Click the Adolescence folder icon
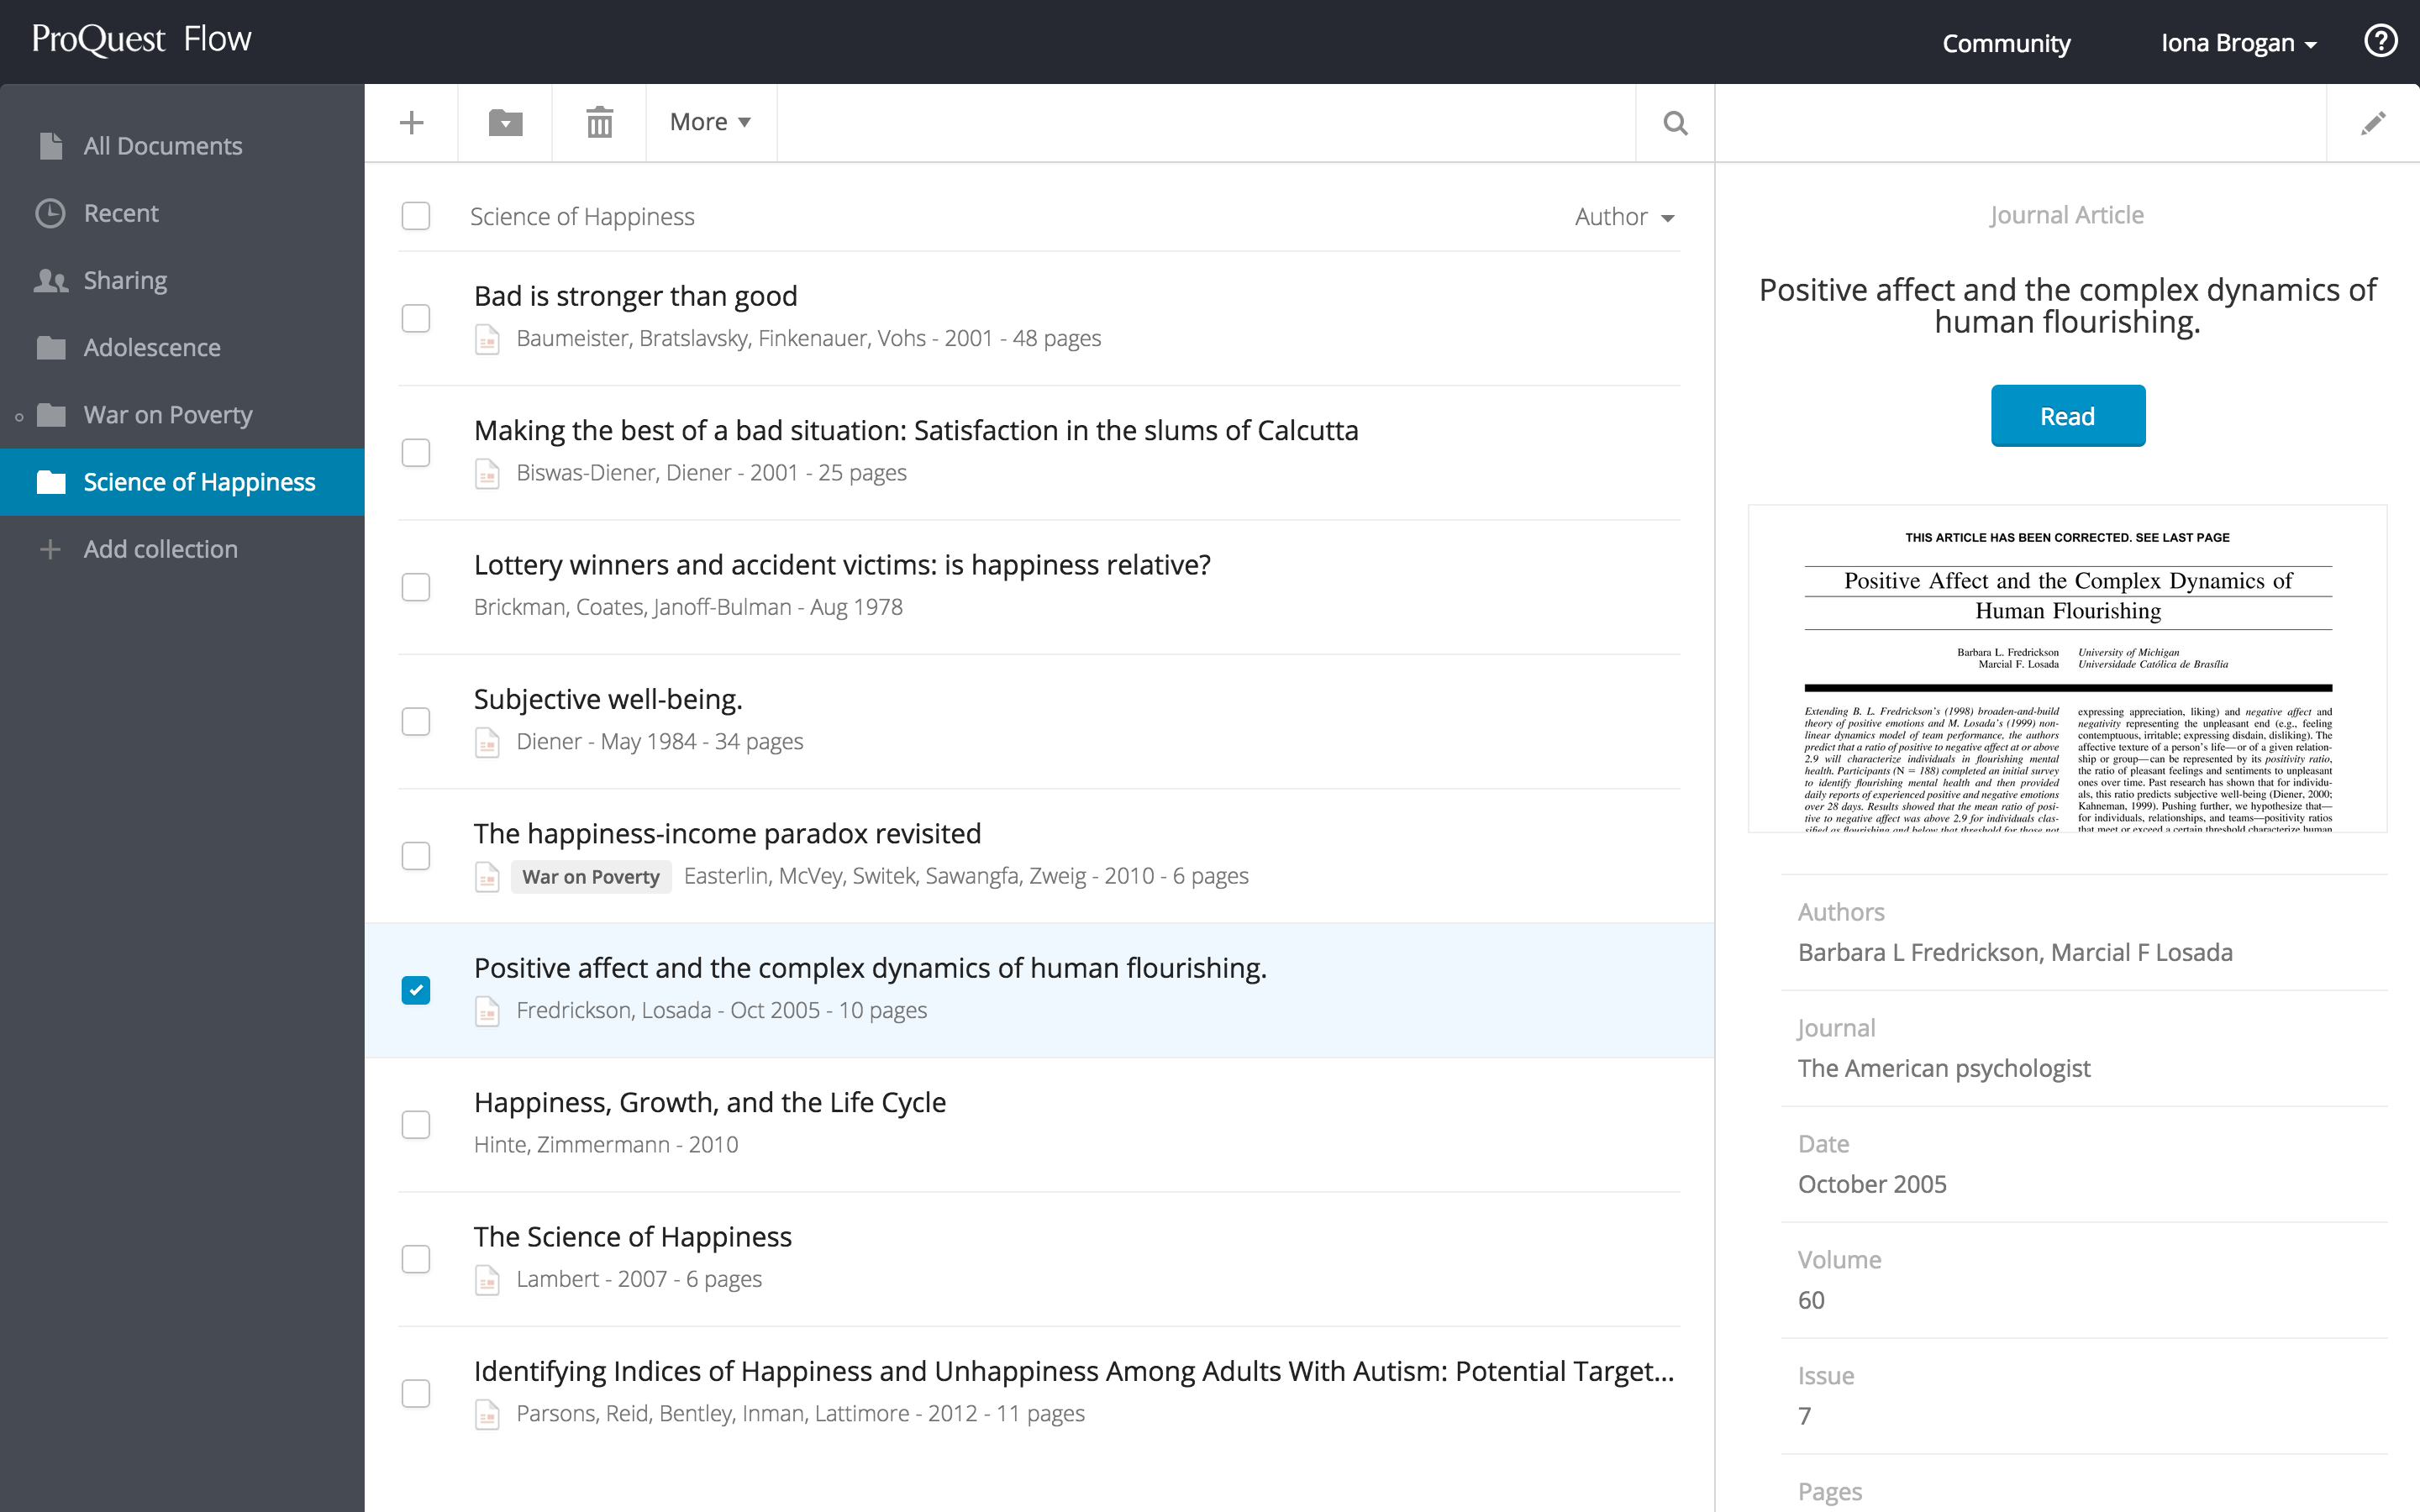Image resolution: width=2420 pixels, height=1512 pixels. pos(51,348)
